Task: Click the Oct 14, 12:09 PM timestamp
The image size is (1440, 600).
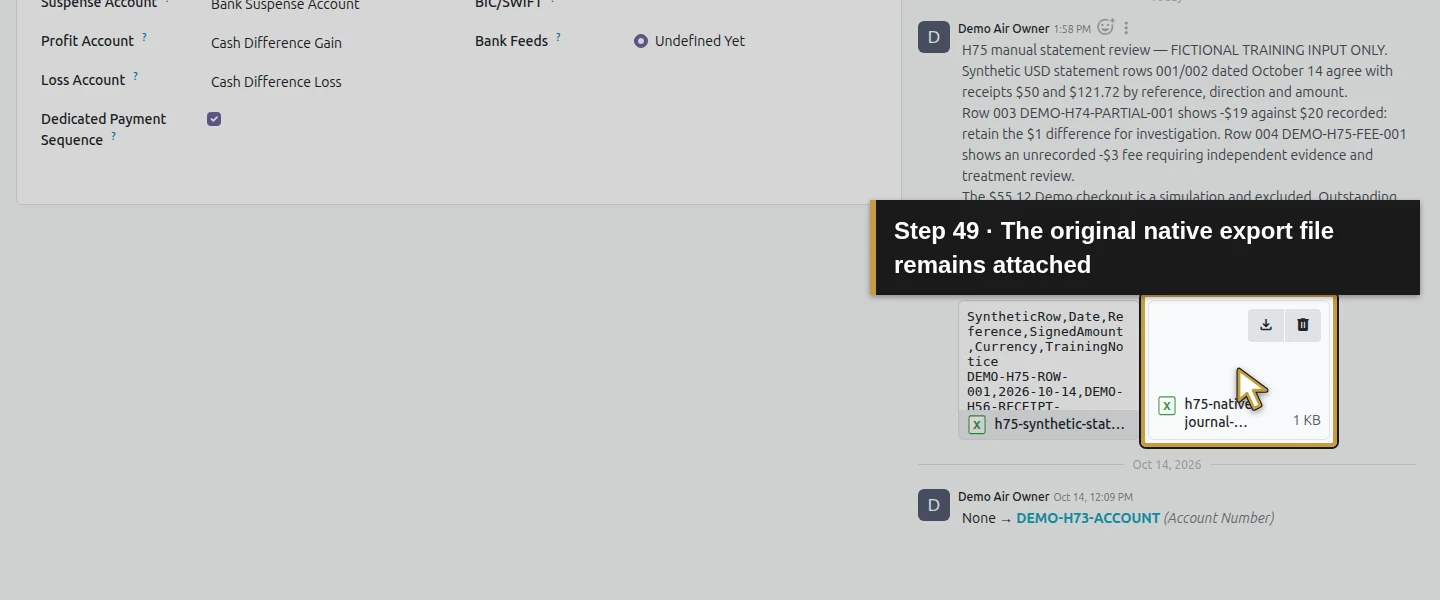Action: click(x=1093, y=497)
